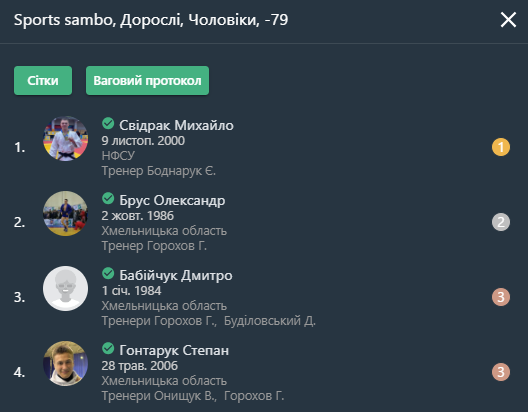Screen dimensions: 528x412
Task: Open Бабійчук Дмитро placeholder avatar
Action: 65,288
